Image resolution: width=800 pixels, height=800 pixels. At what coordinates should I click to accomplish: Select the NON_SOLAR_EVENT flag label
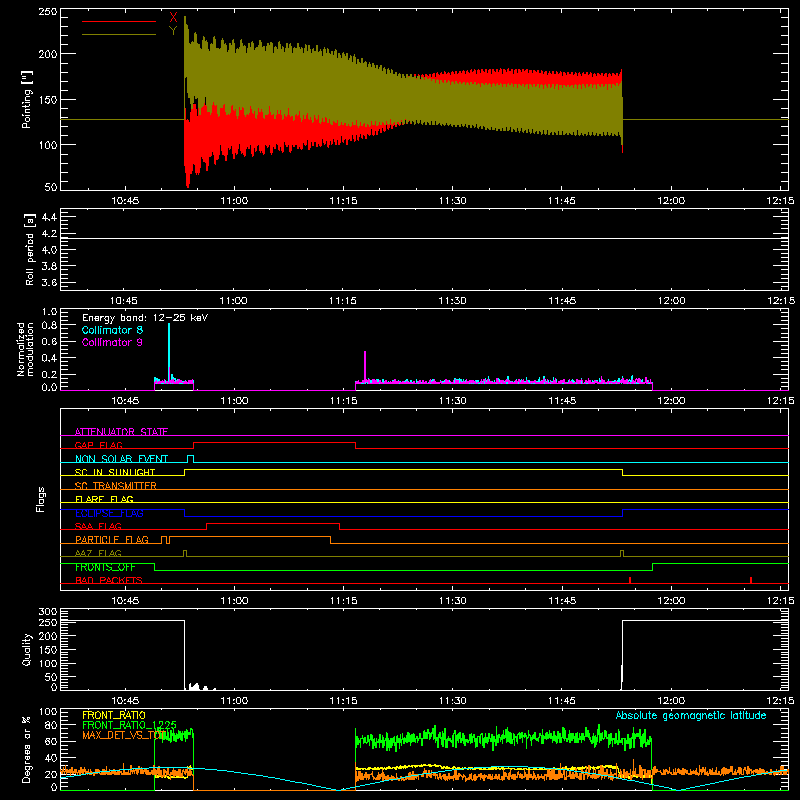coord(121,459)
